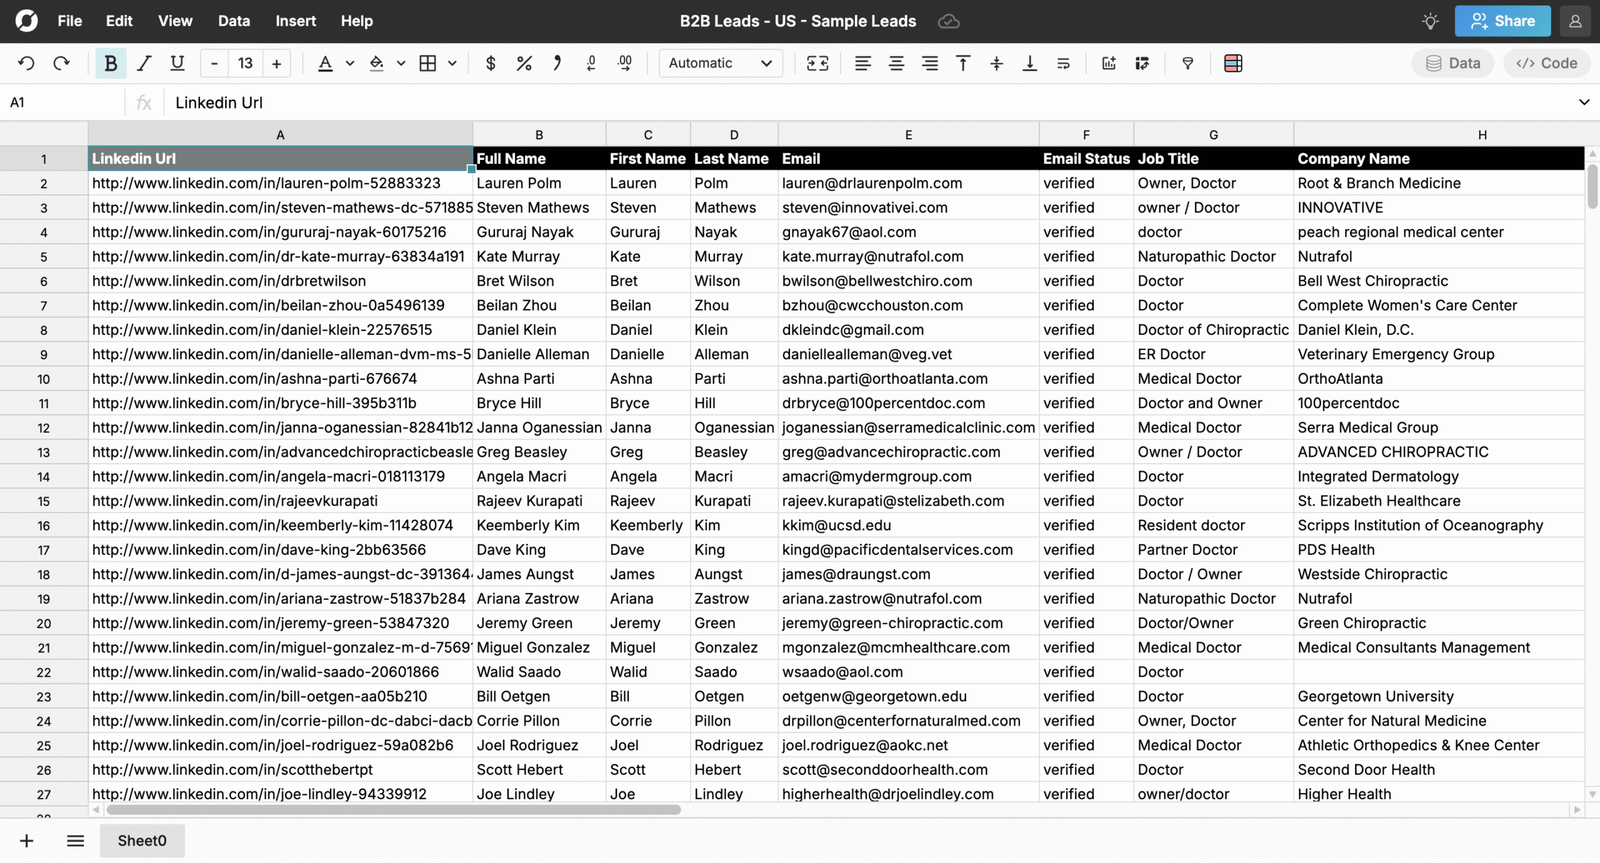This screenshot has height=863, width=1600.
Task: Apply currency dollar format
Action: point(490,63)
